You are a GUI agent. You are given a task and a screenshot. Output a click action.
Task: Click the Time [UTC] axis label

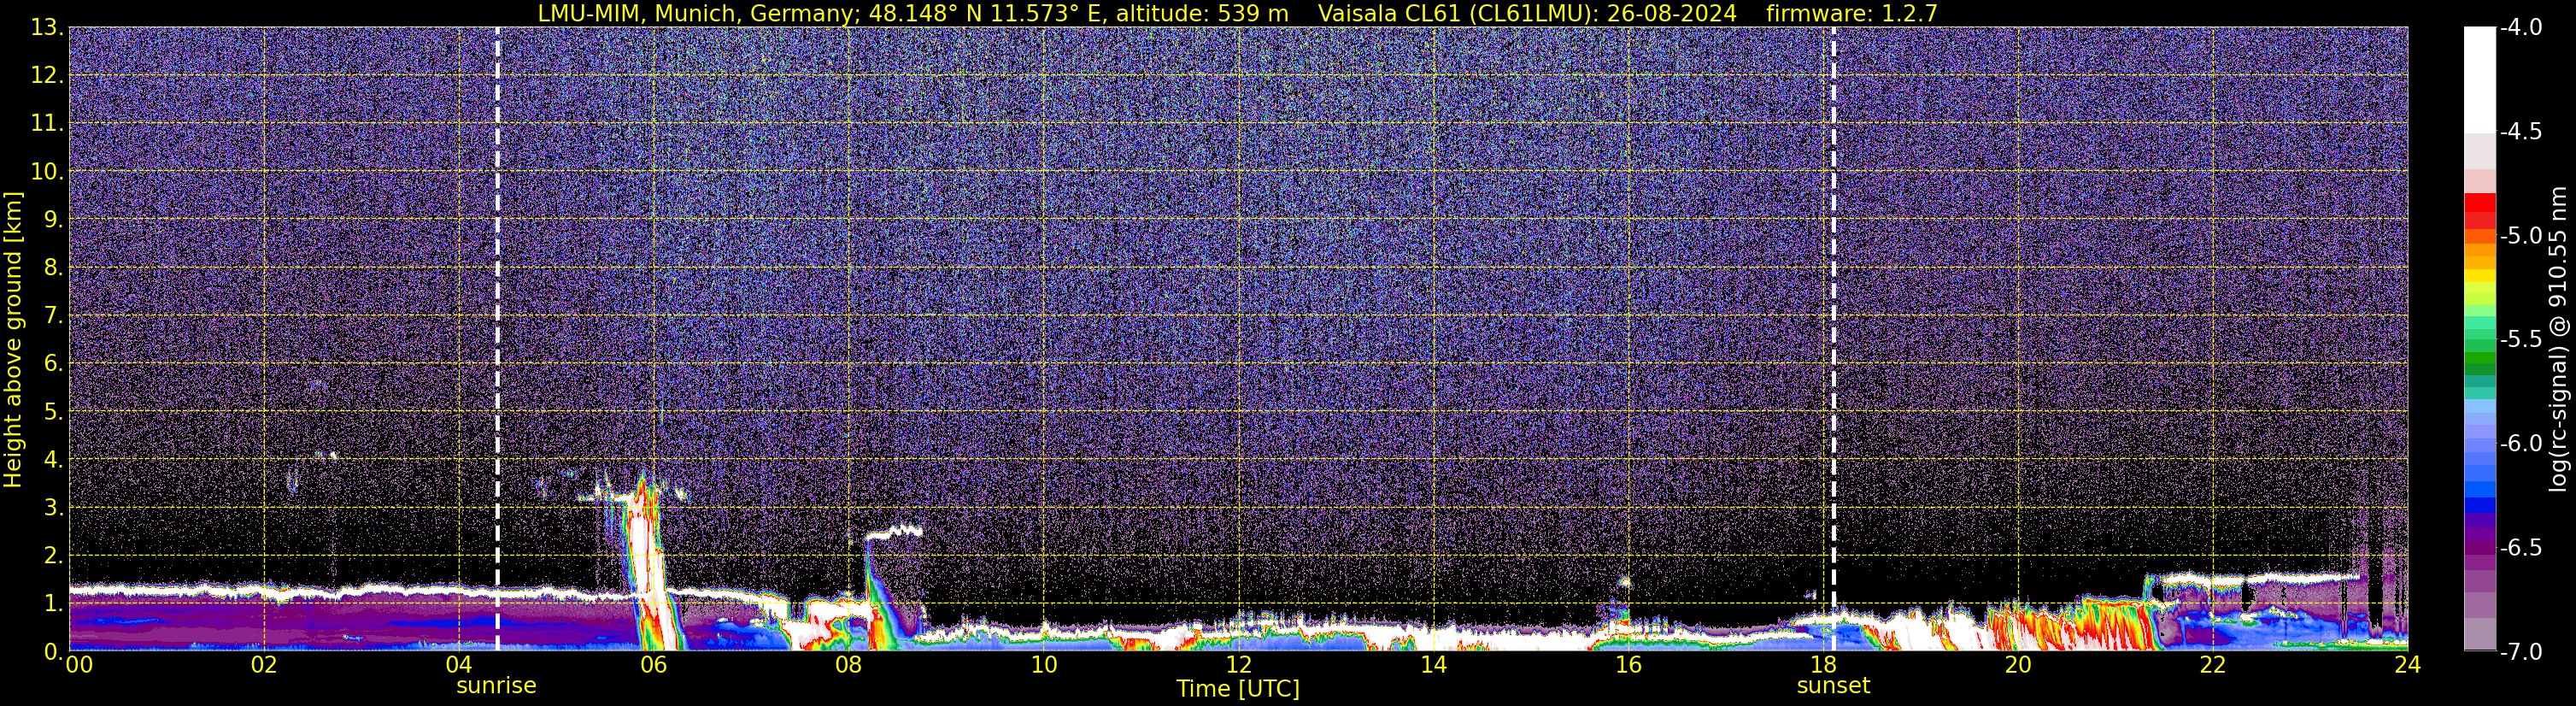[1238, 689]
